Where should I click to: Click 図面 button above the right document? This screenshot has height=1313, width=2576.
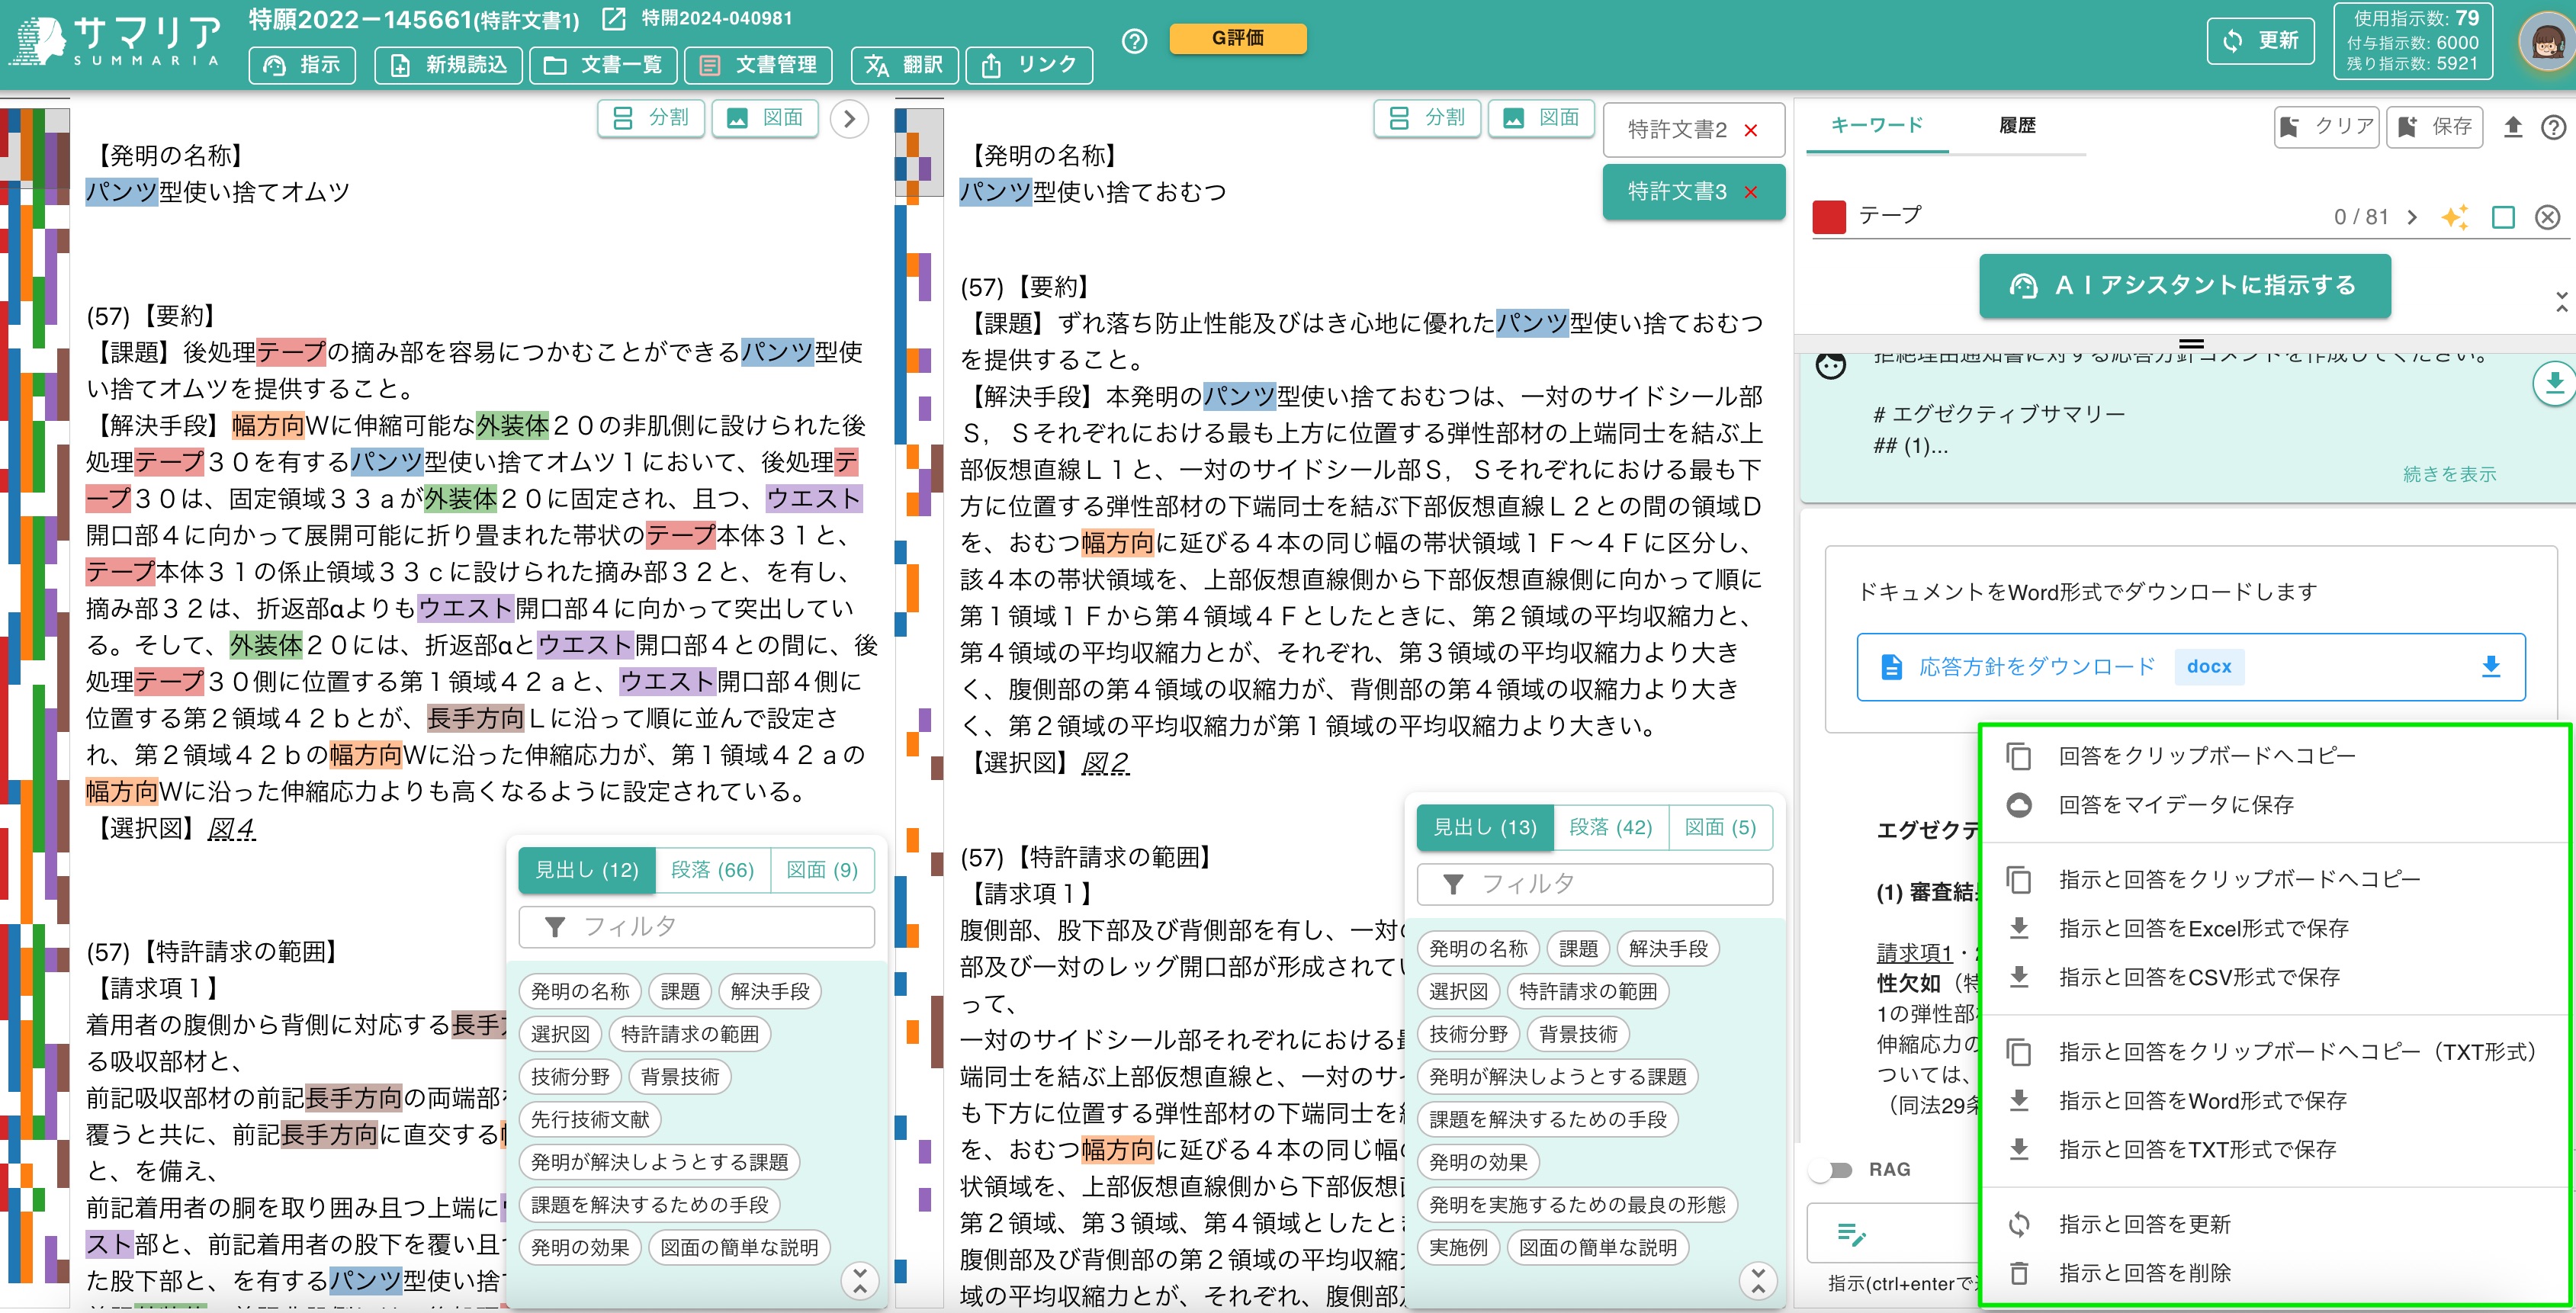coord(1540,118)
